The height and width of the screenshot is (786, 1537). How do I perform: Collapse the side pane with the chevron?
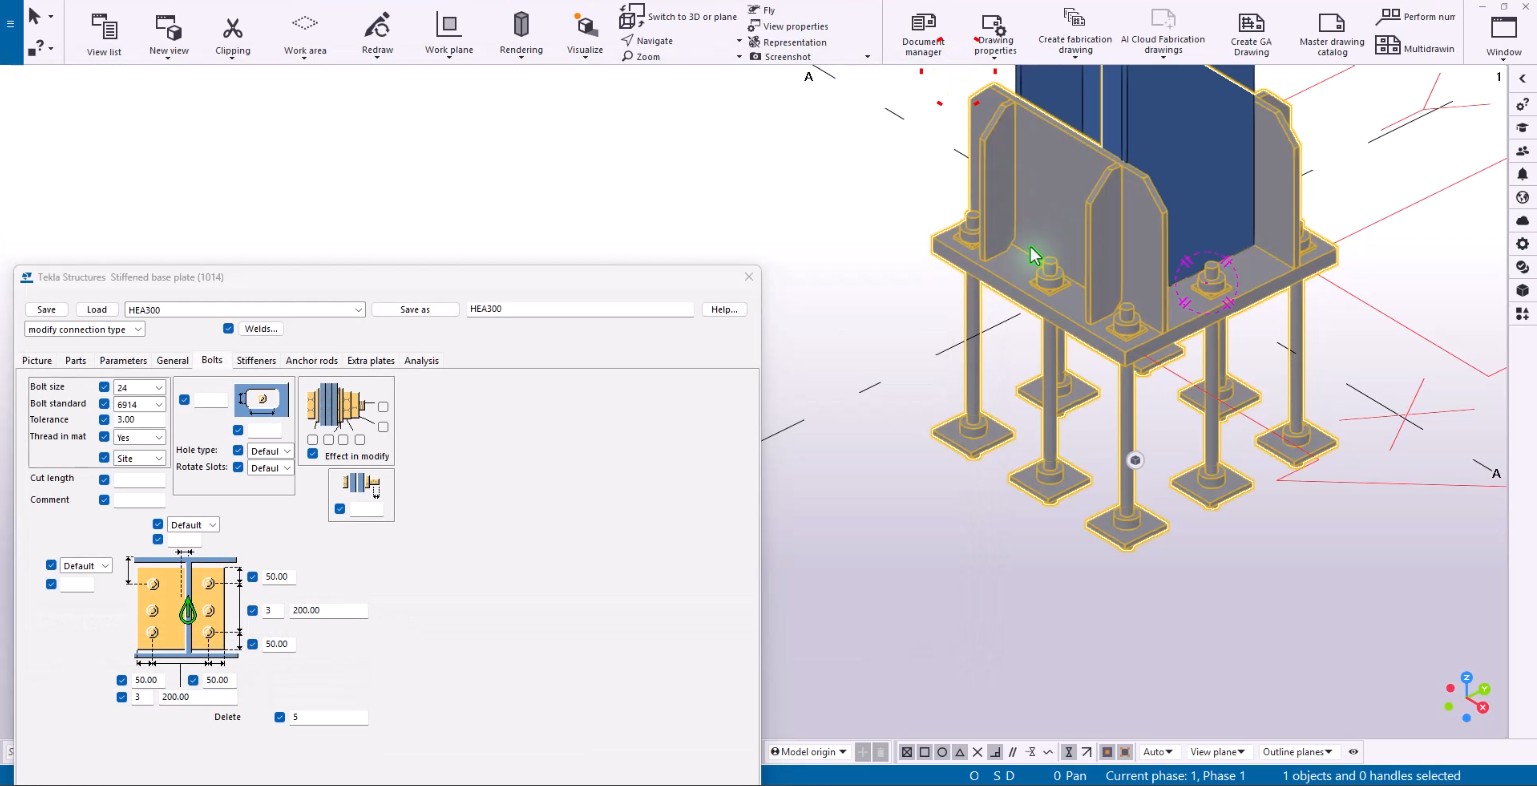click(1522, 79)
